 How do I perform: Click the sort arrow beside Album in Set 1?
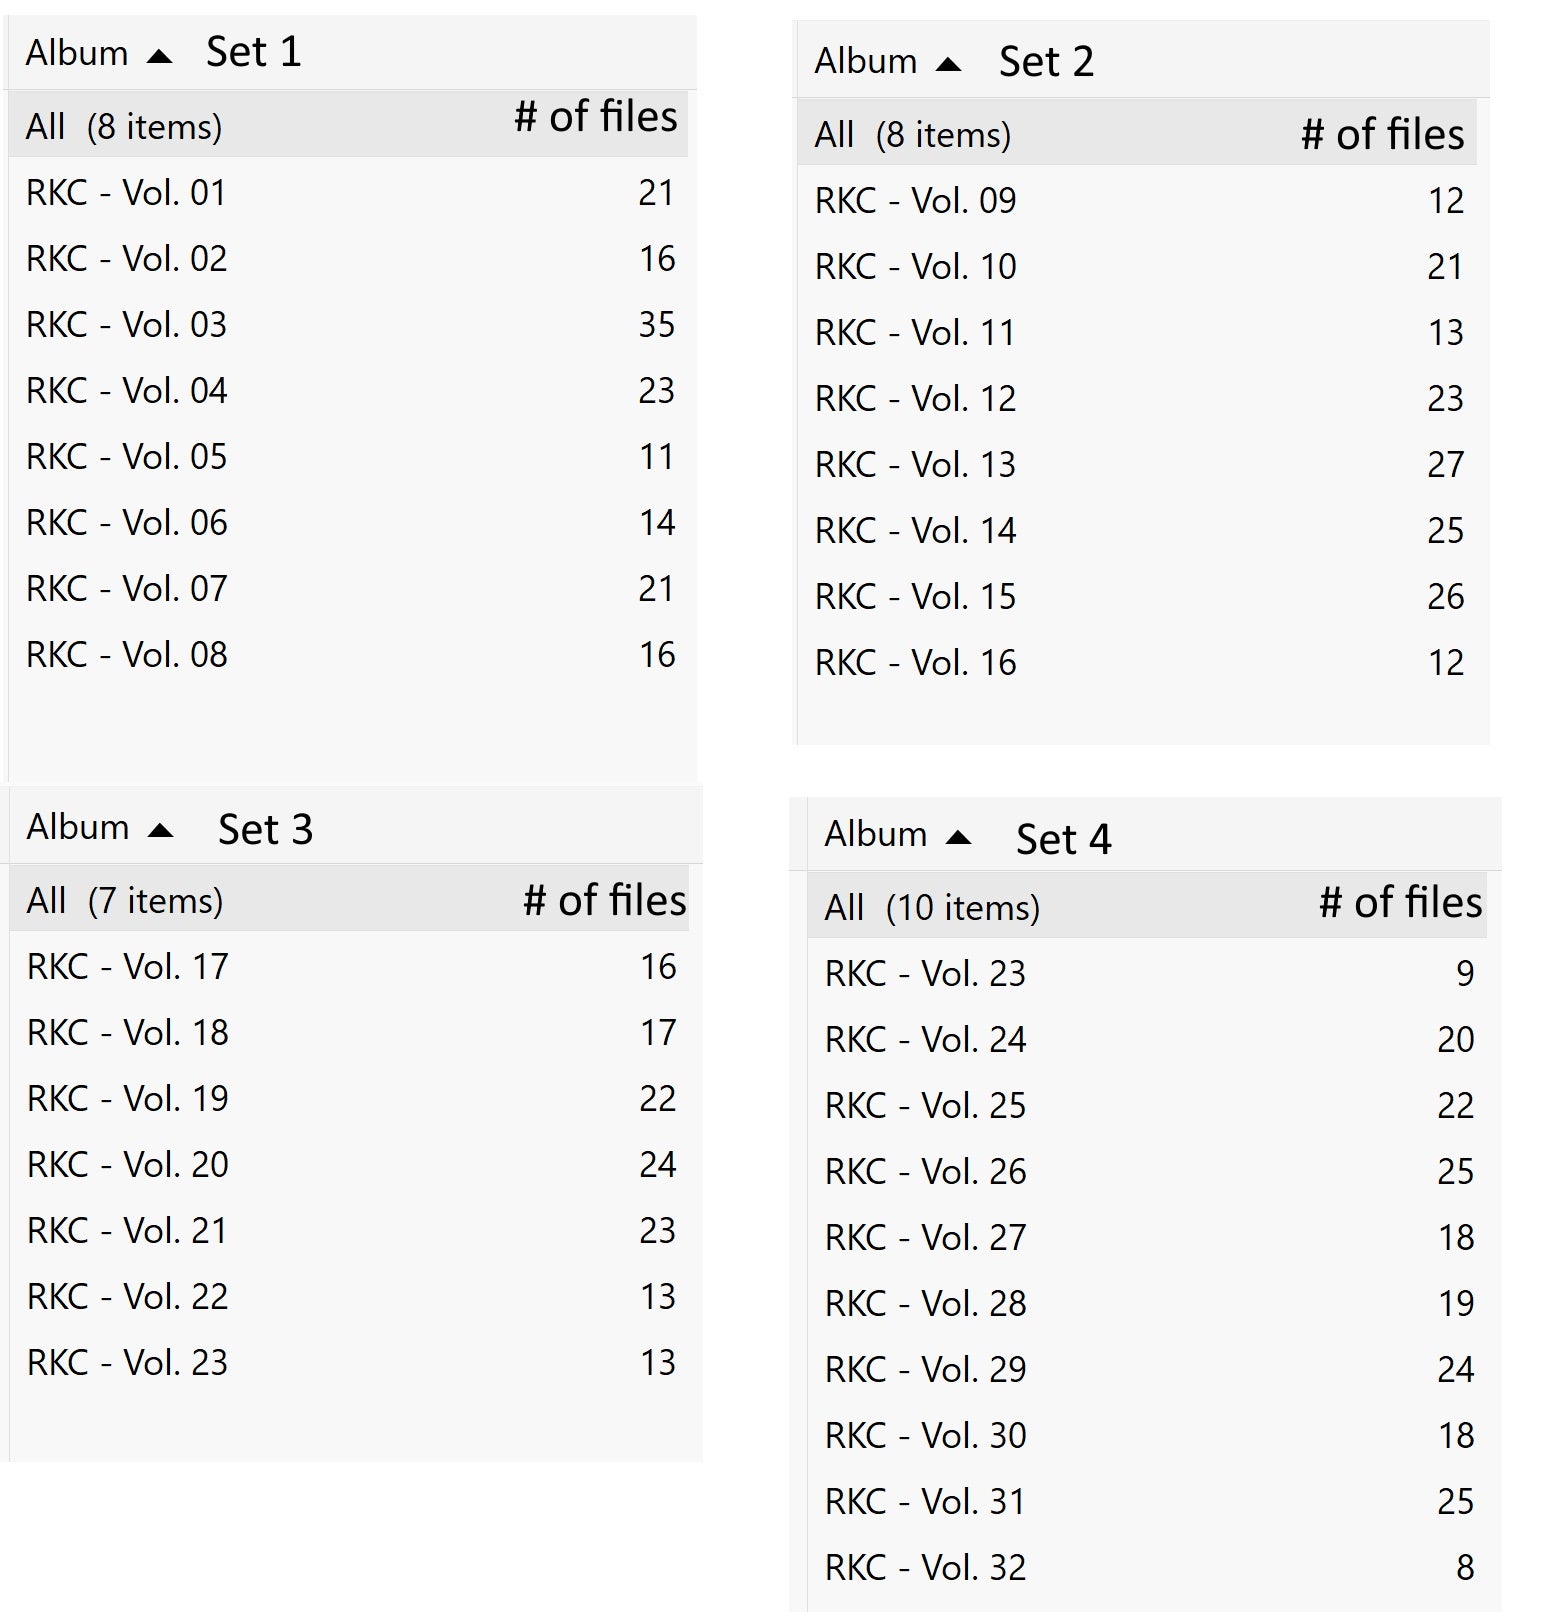(159, 56)
